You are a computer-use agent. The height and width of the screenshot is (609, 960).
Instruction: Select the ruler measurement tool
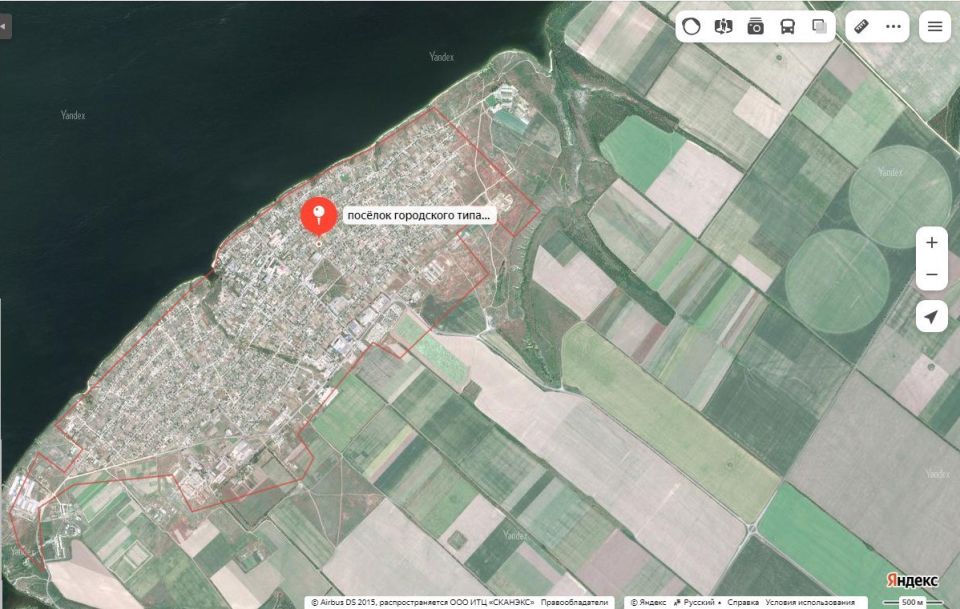[x=861, y=26]
